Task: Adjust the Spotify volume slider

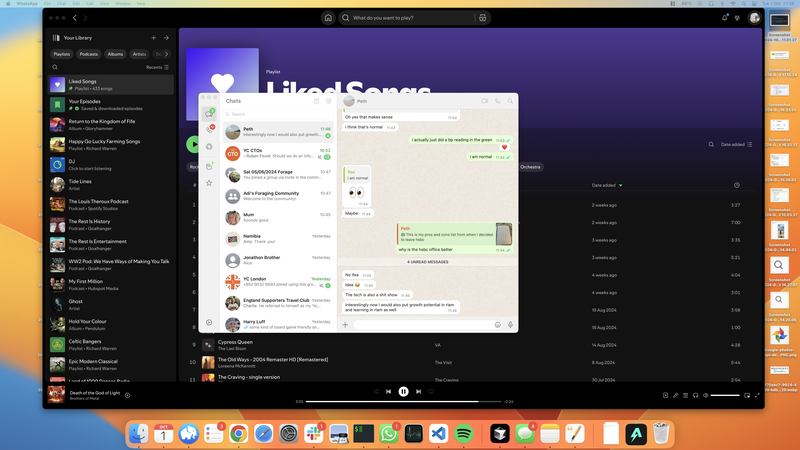Action: (x=725, y=395)
